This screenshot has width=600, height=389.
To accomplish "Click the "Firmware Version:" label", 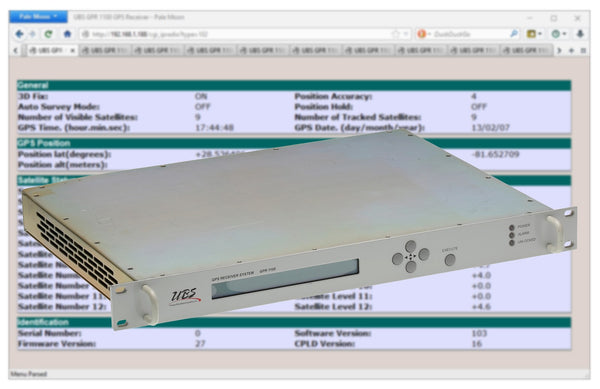I will (x=57, y=344).
